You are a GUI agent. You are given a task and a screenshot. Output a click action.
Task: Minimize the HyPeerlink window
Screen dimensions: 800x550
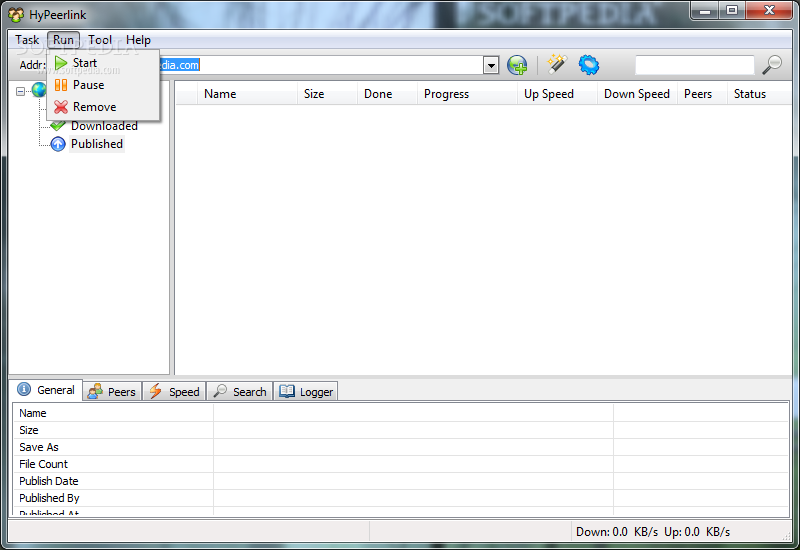(705, 11)
